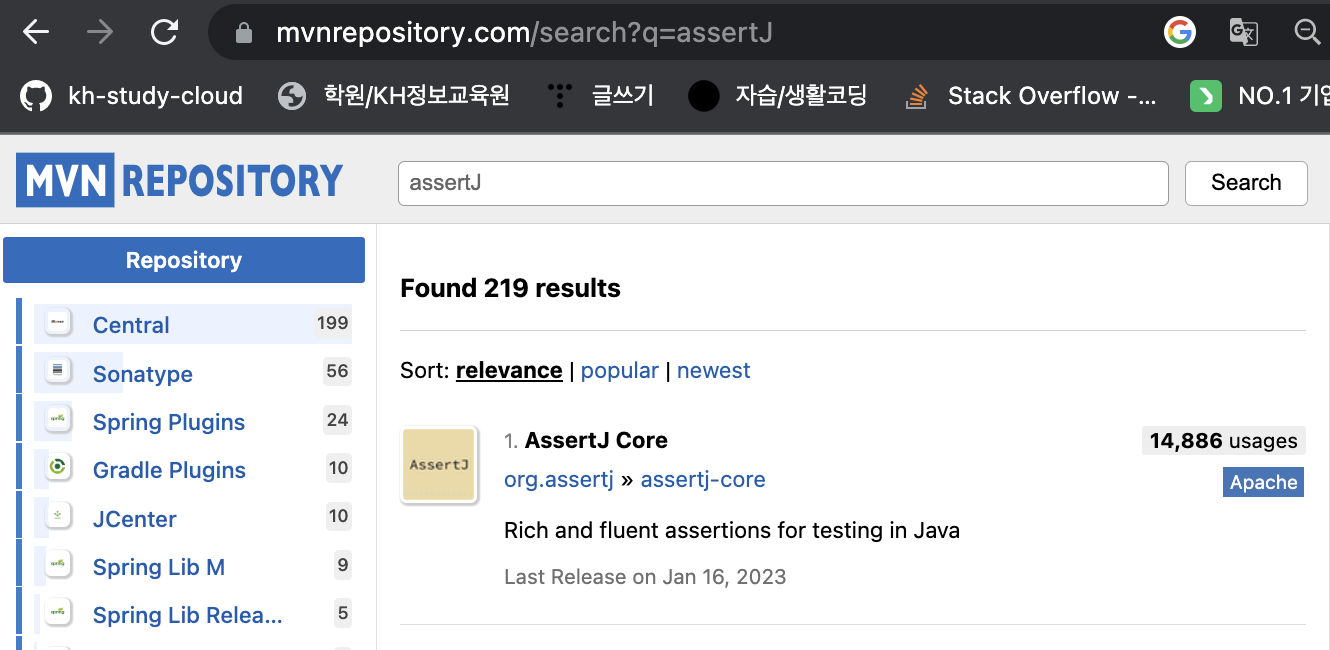Click the Spring Plugins repository icon
This screenshot has height=650, width=1330.
[58, 420]
